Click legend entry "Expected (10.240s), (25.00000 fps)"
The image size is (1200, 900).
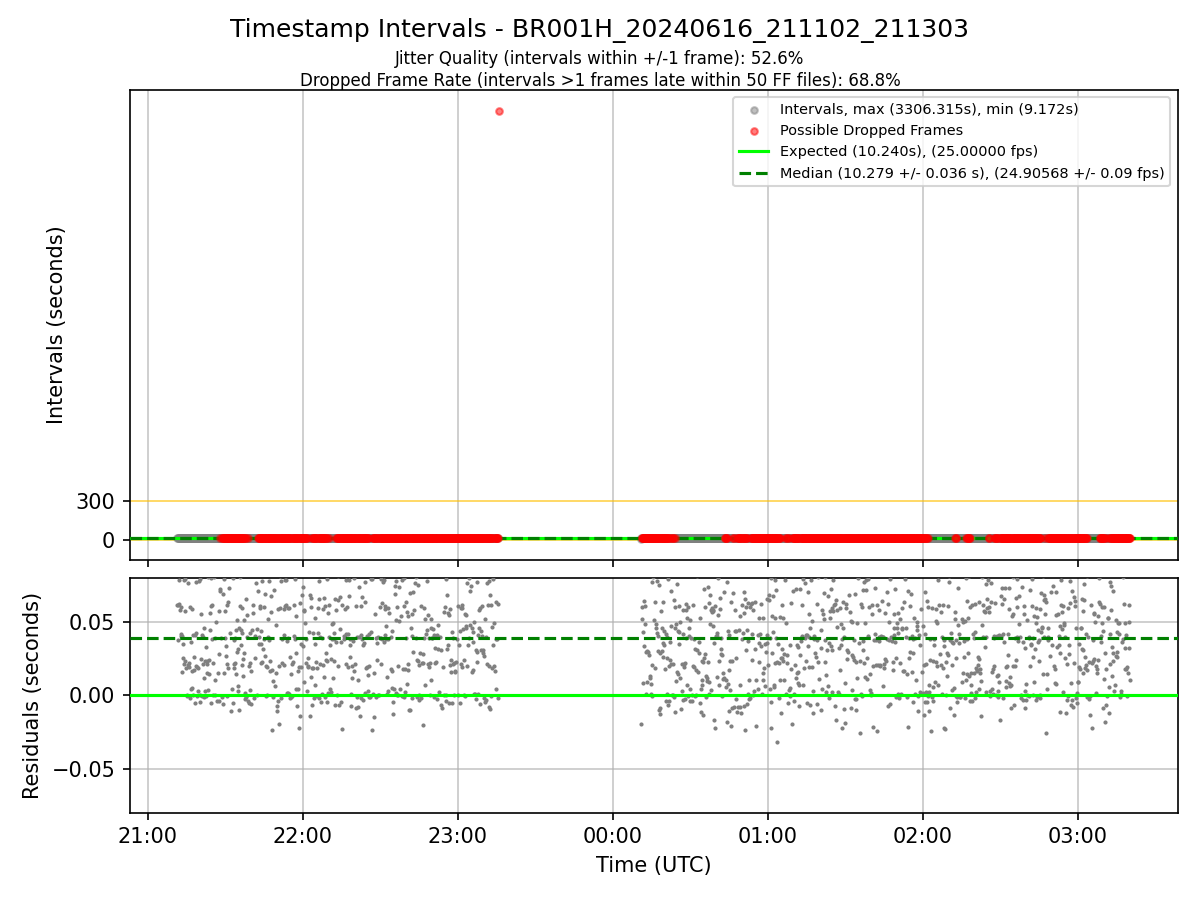(909, 151)
